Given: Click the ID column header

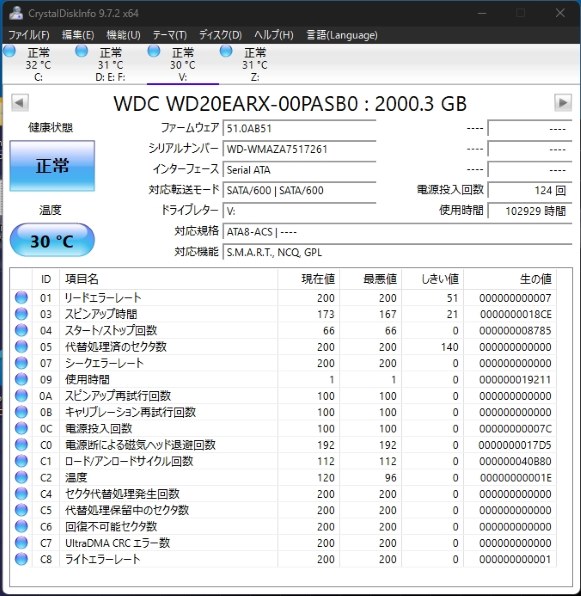Looking at the screenshot, I should pyautogui.click(x=46, y=279).
